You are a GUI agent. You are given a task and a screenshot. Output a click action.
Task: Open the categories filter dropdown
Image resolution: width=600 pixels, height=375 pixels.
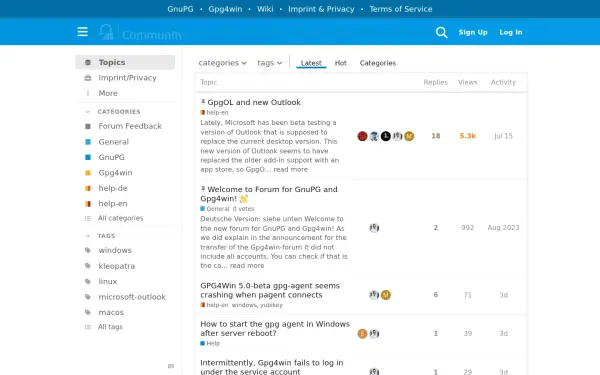click(222, 63)
